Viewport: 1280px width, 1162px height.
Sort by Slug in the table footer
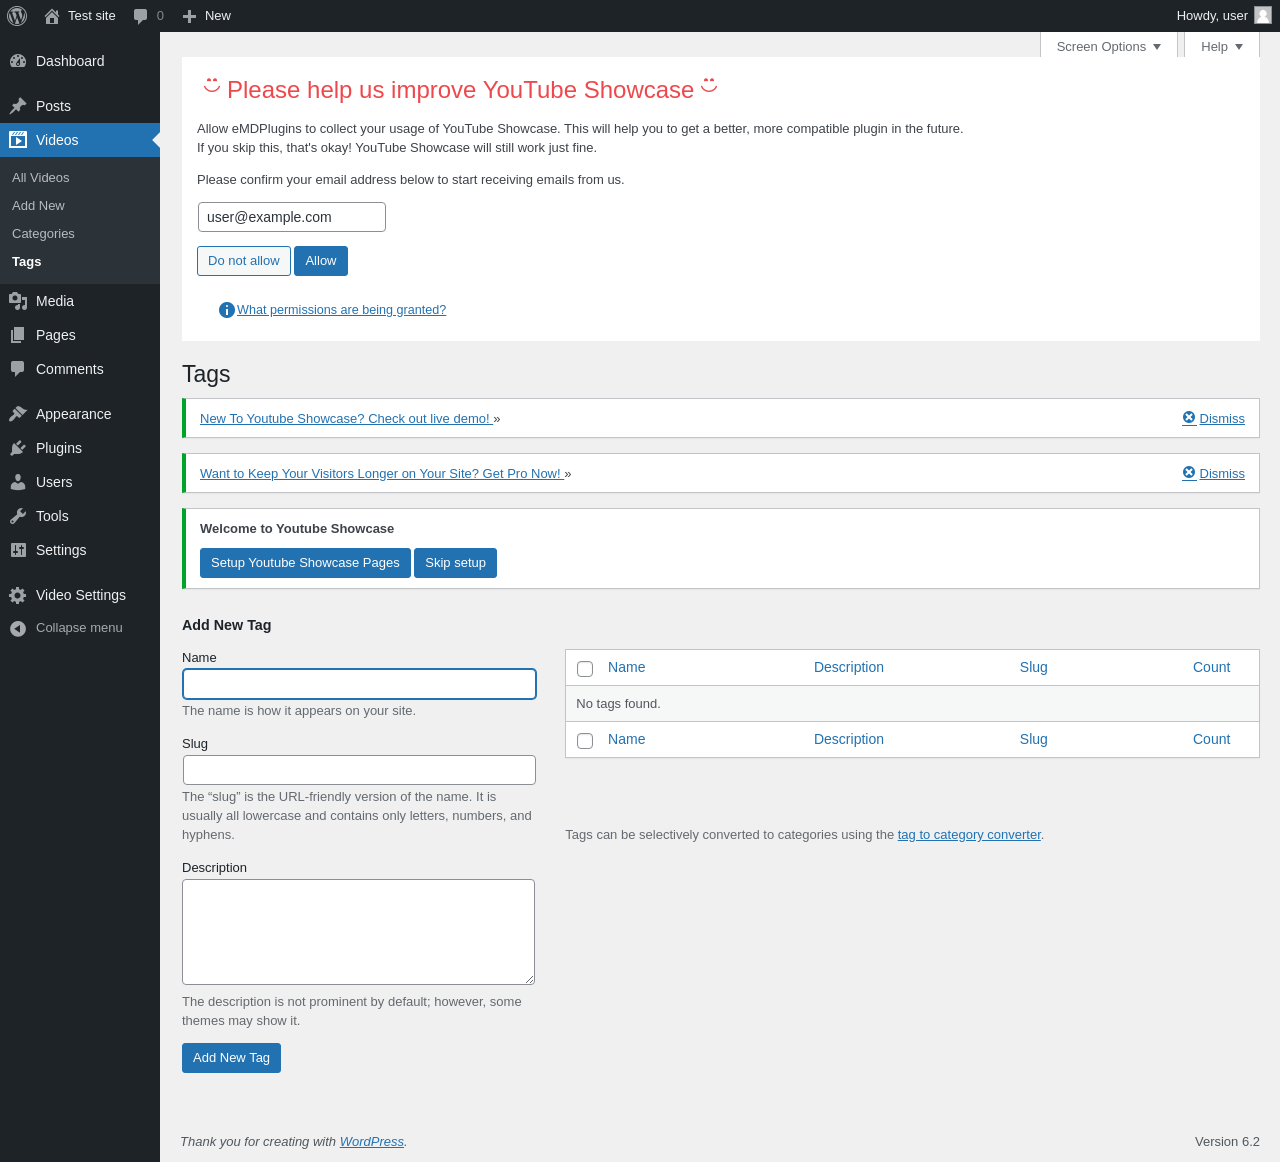coord(1034,739)
